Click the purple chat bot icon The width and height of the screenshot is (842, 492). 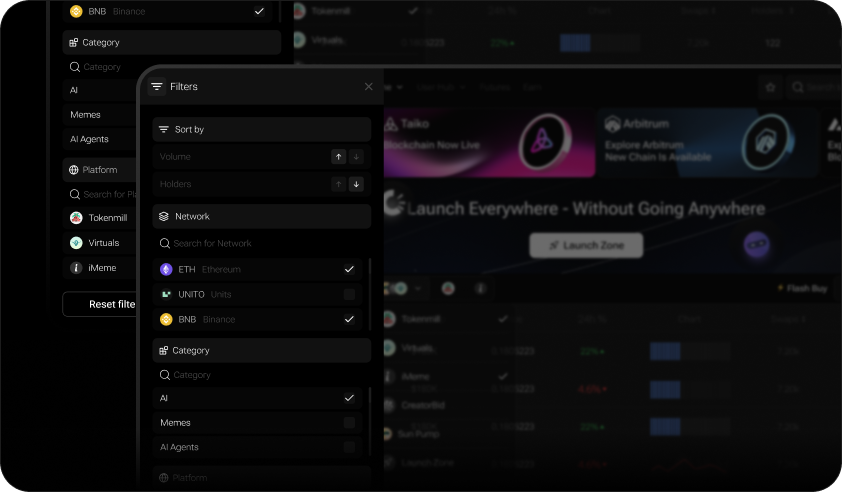click(755, 244)
